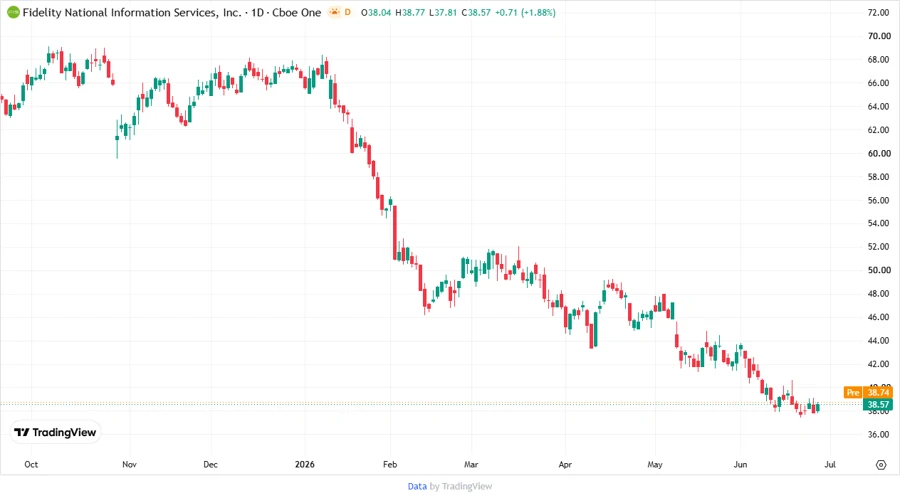Click the 66.00 price axis label
This screenshot has height=498, width=900.
click(x=879, y=83)
